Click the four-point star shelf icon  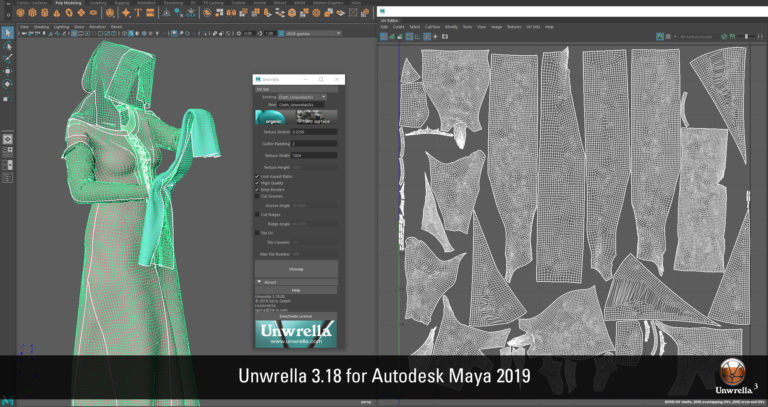coord(126,13)
